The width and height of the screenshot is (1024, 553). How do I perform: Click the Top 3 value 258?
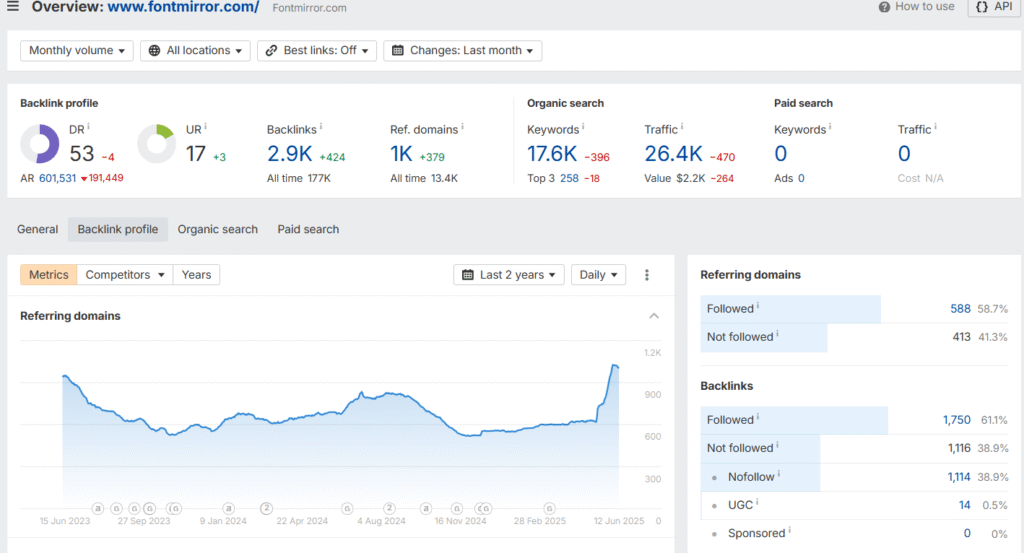pos(569,178)
